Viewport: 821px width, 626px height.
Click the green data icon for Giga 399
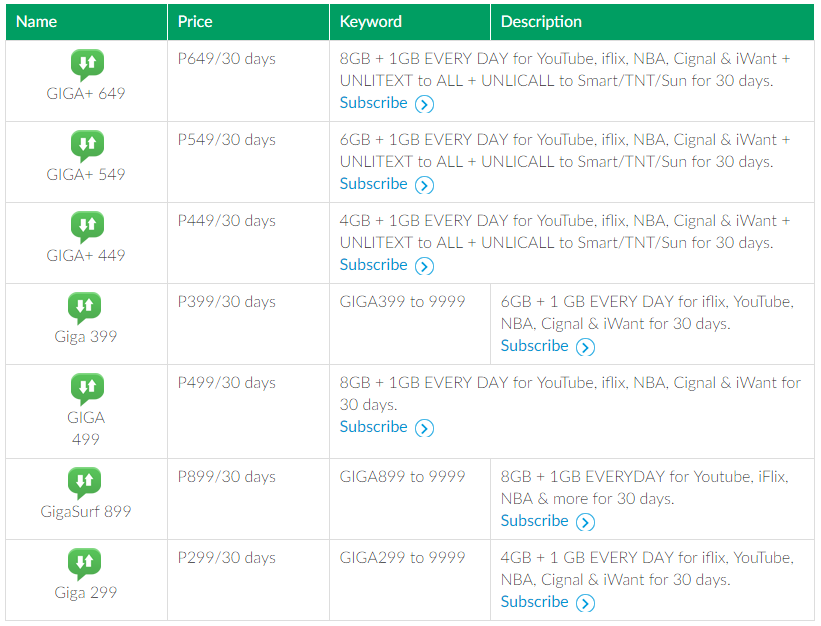point(84,308)
